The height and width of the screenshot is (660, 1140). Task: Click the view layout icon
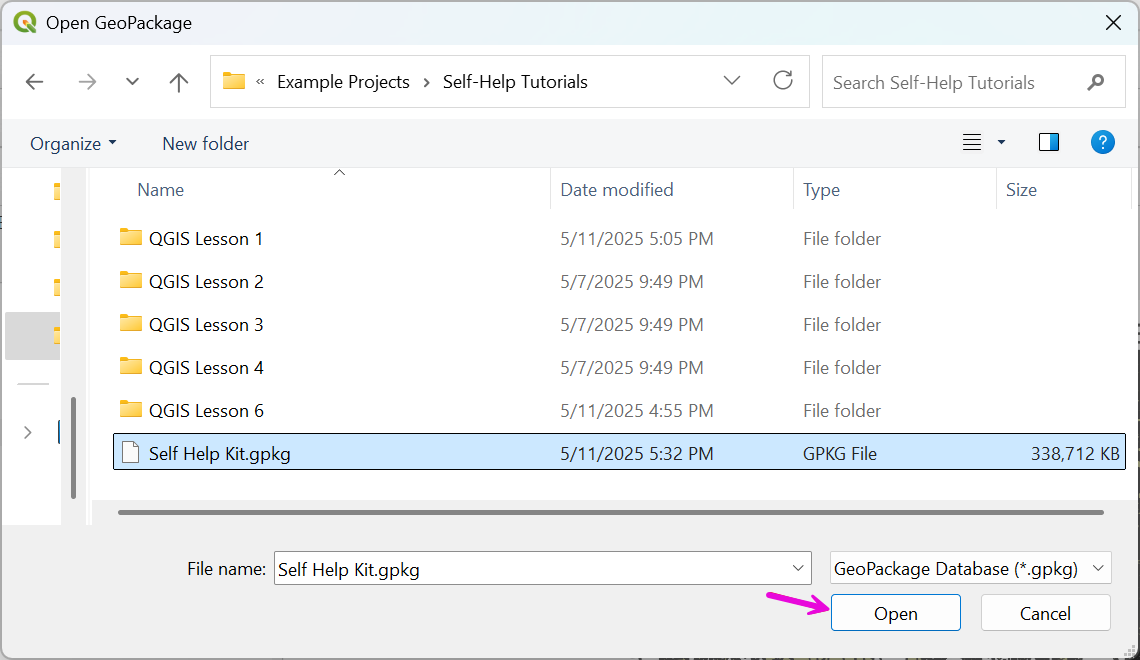[x=972, y=142]
